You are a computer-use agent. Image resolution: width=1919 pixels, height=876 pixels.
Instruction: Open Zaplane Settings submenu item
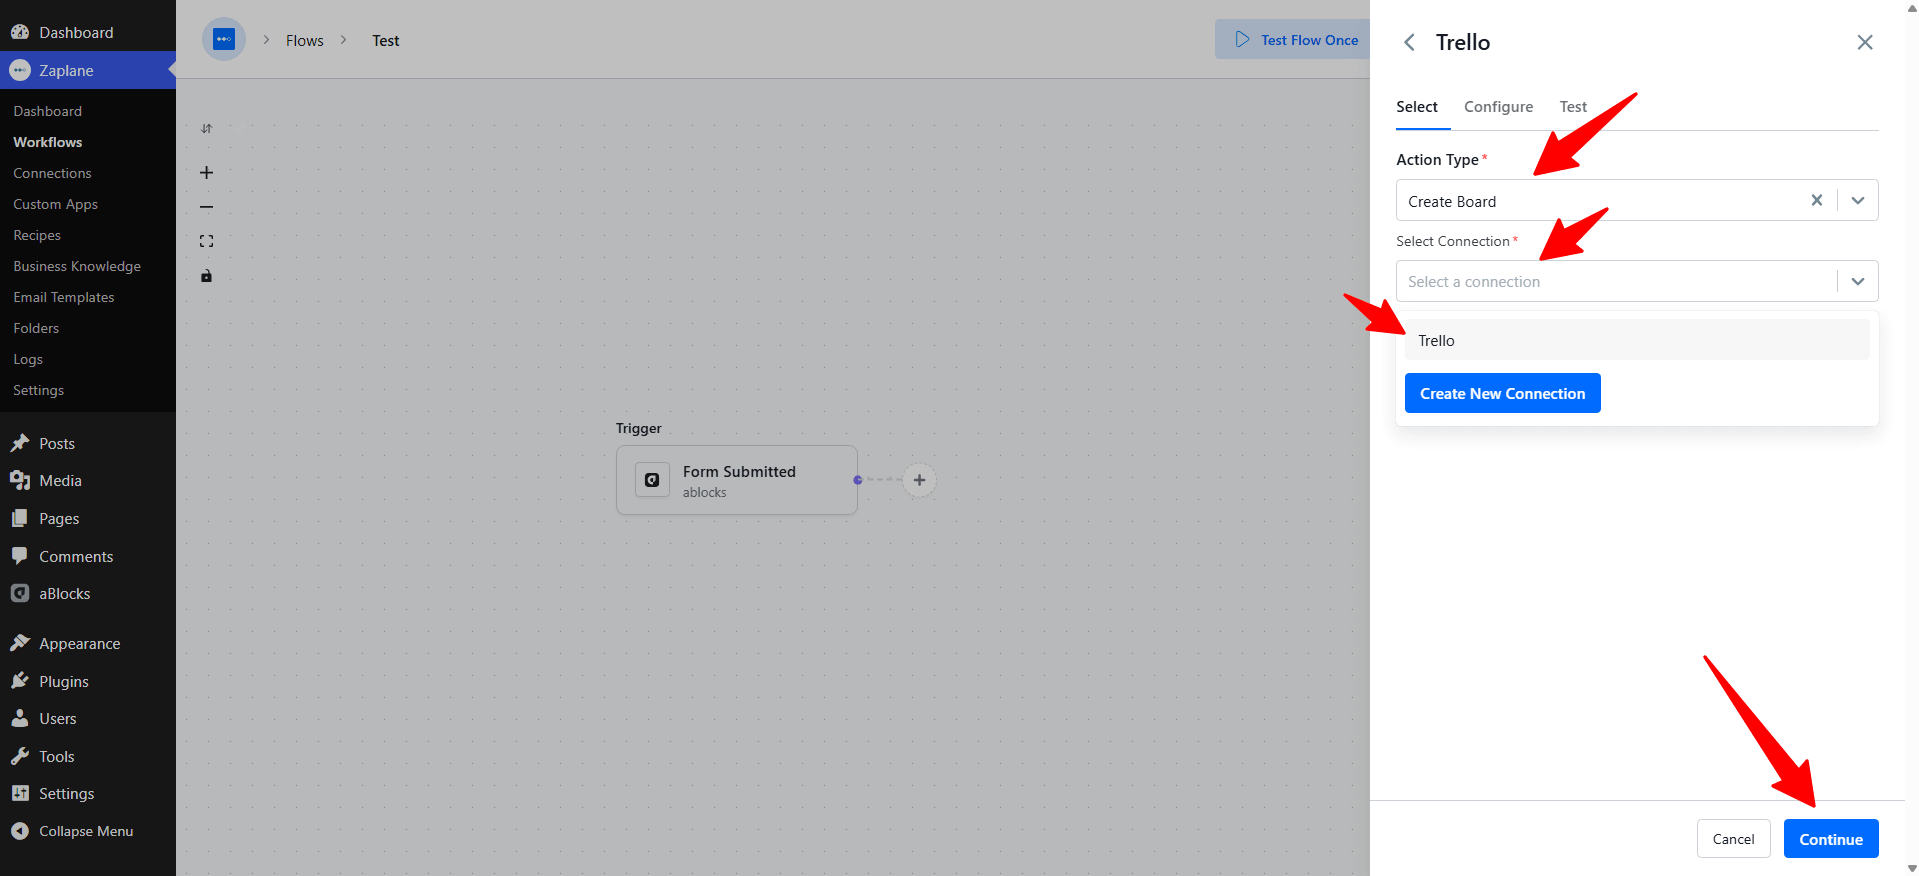[38, 390]
